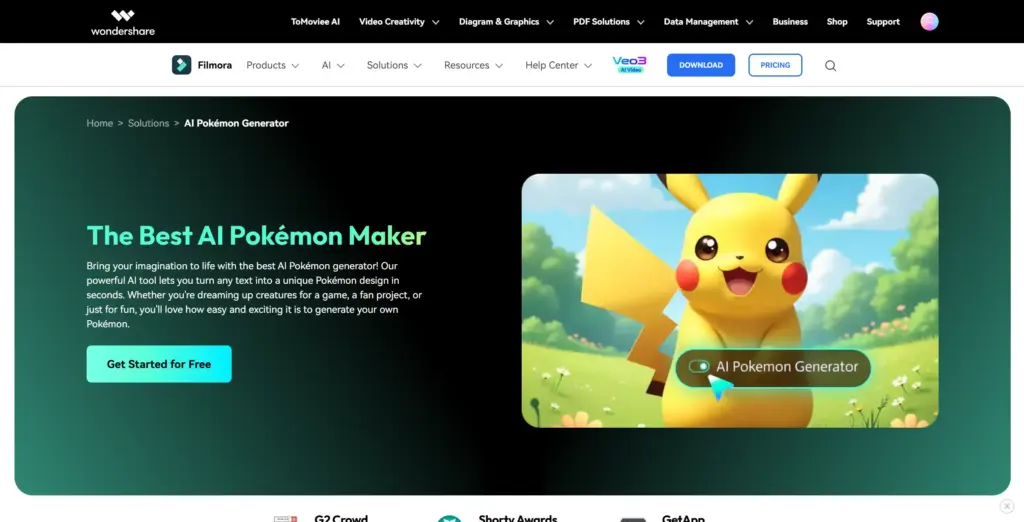The image size is (1024, 522).
Task: Open the Solutions dropdown menu
Action: point(394,65)
